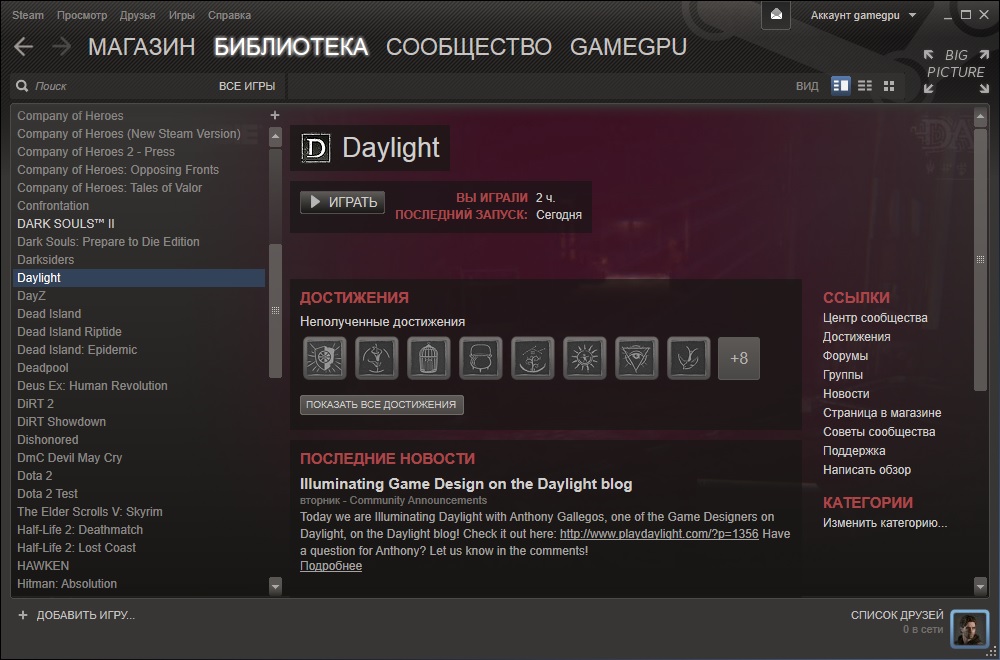Open the Аккаунт gamegpu dropdown
This screenshot has height=660, width=1000.
863,15
